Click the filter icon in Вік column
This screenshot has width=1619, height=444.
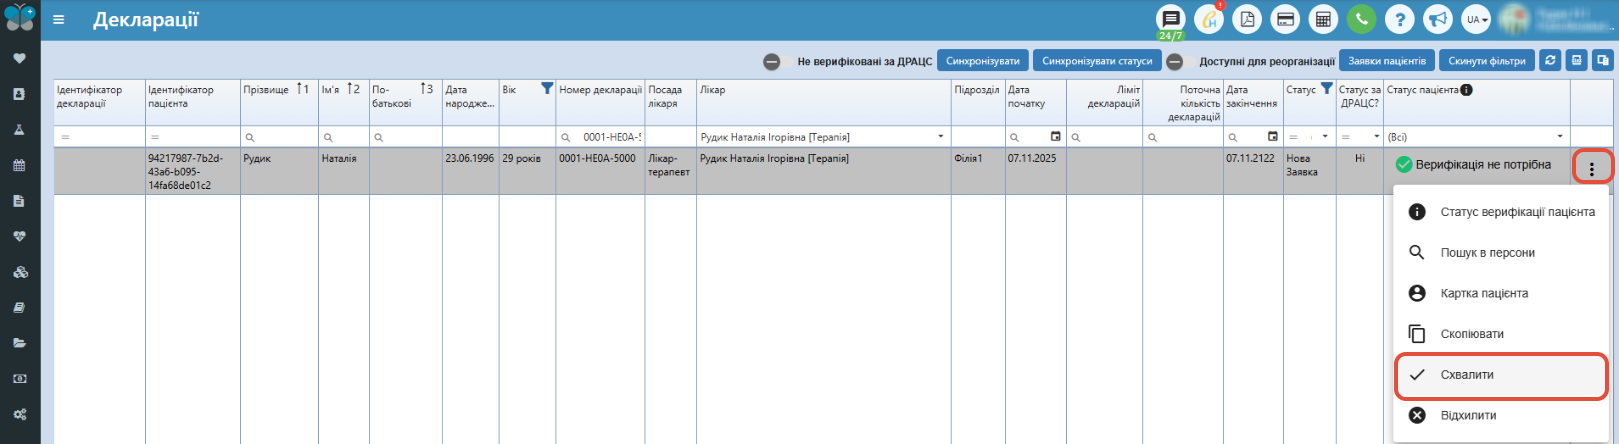tap(547, 88)
